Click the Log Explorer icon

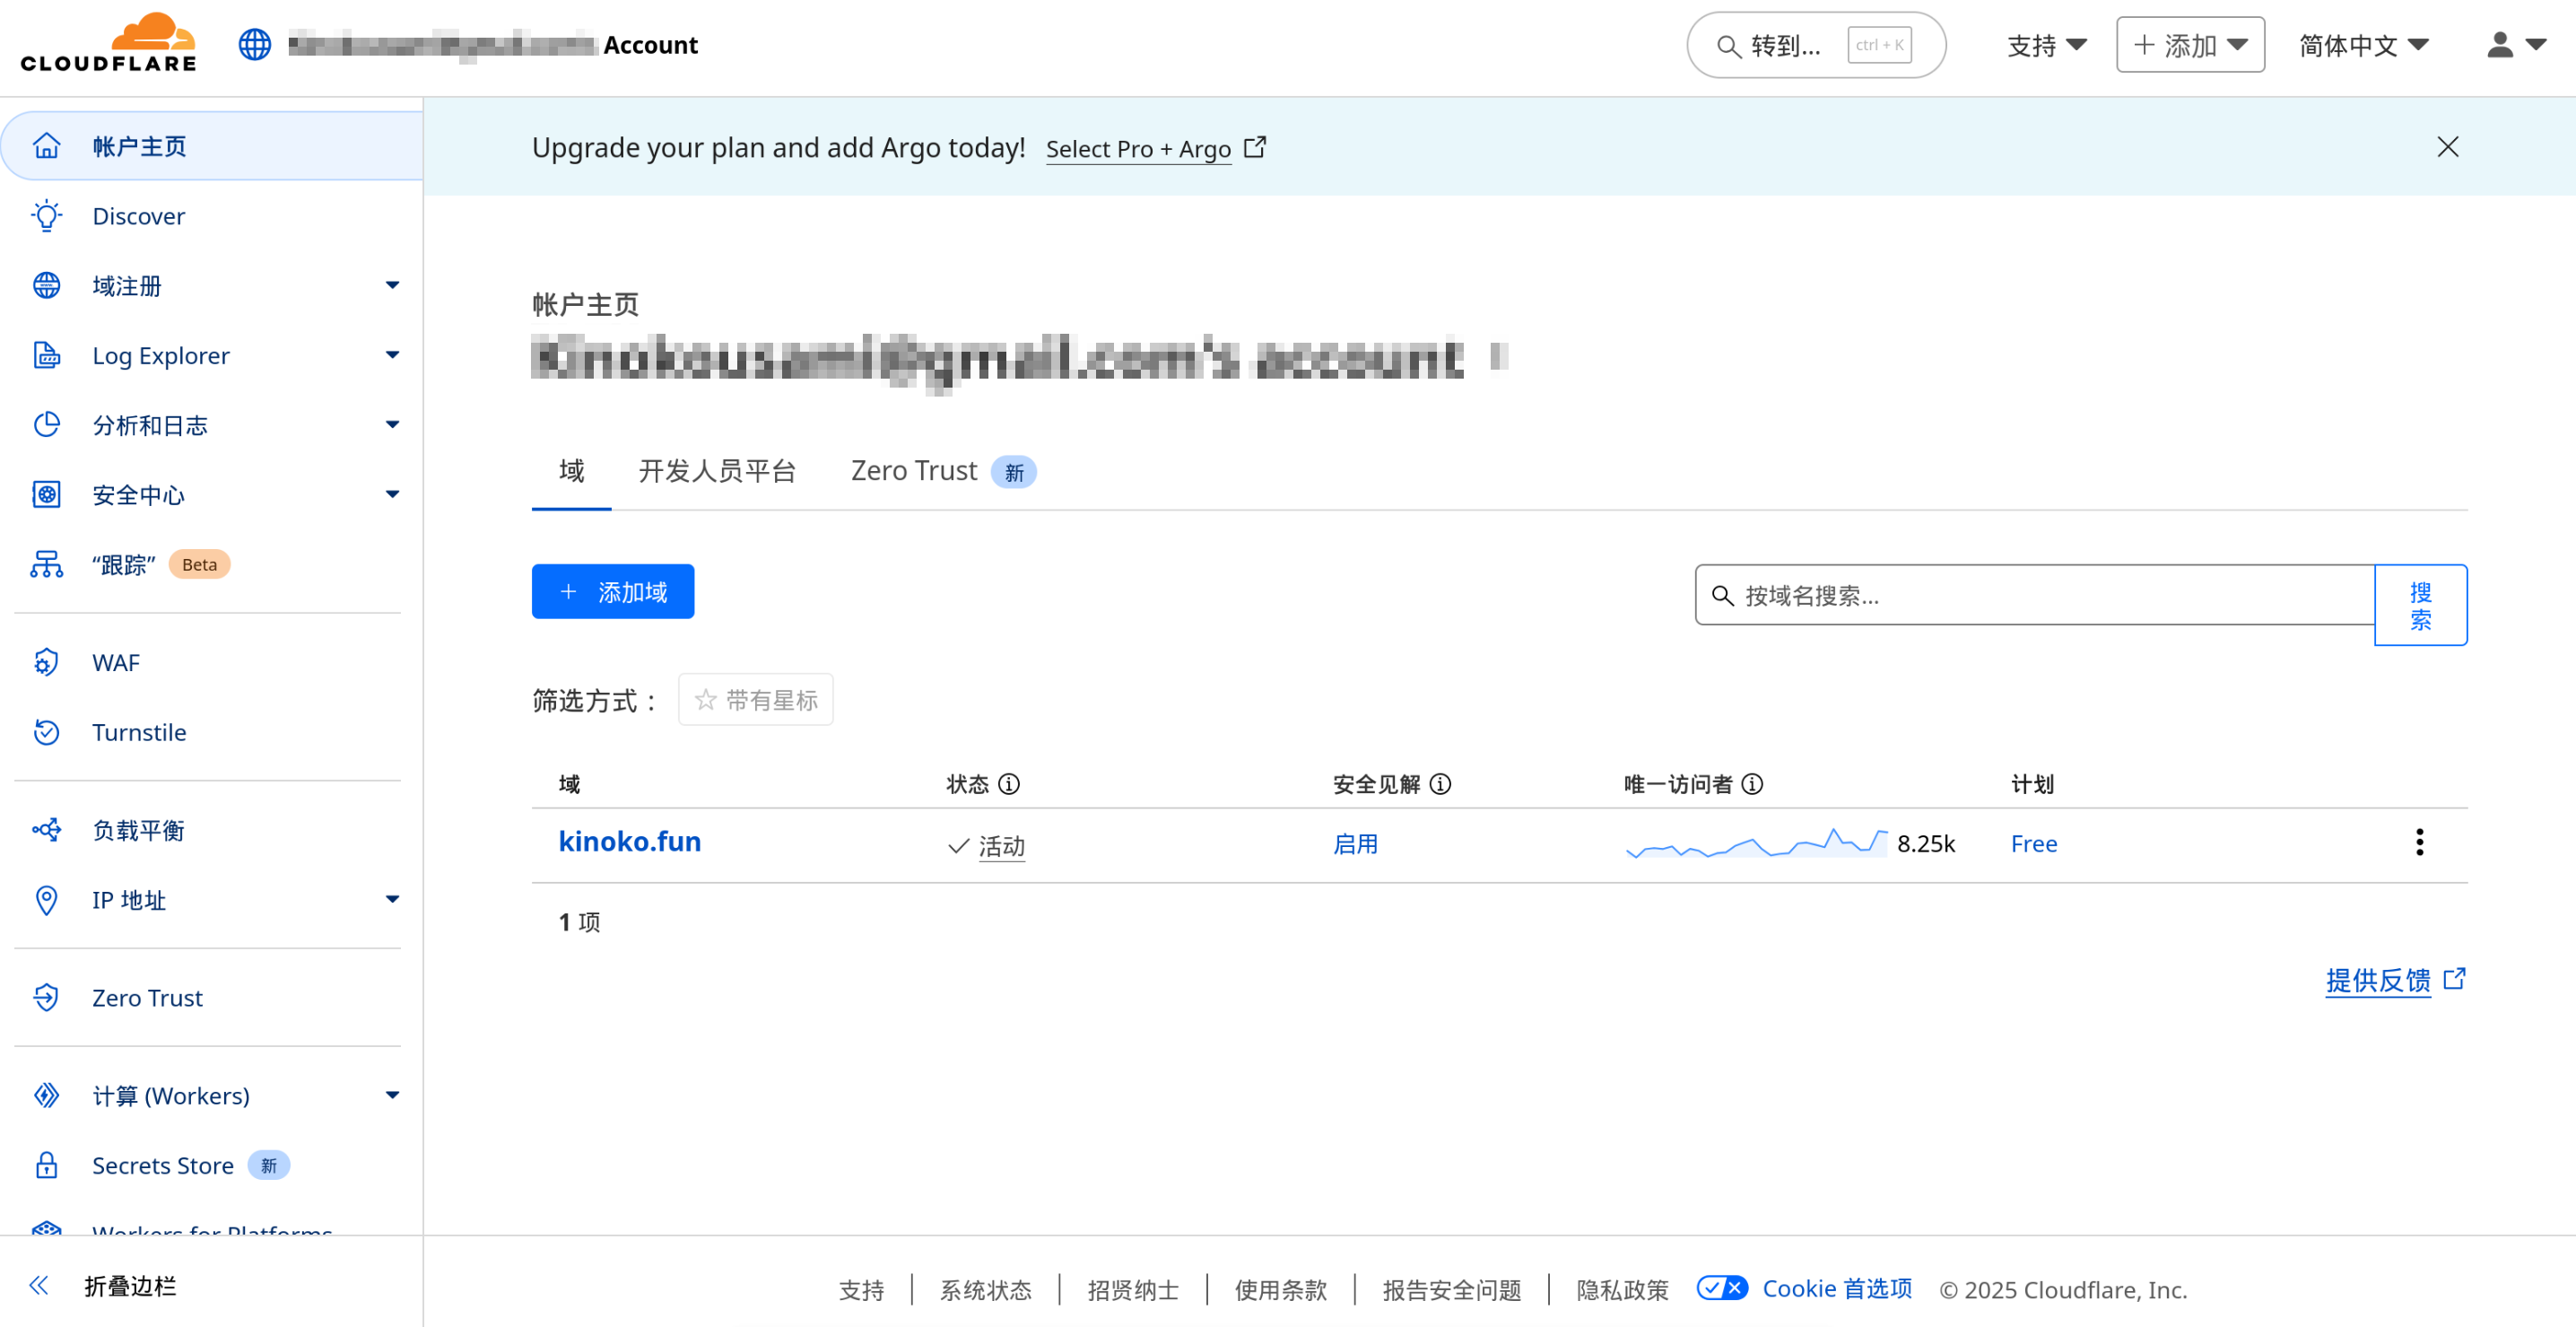point(46,355)
